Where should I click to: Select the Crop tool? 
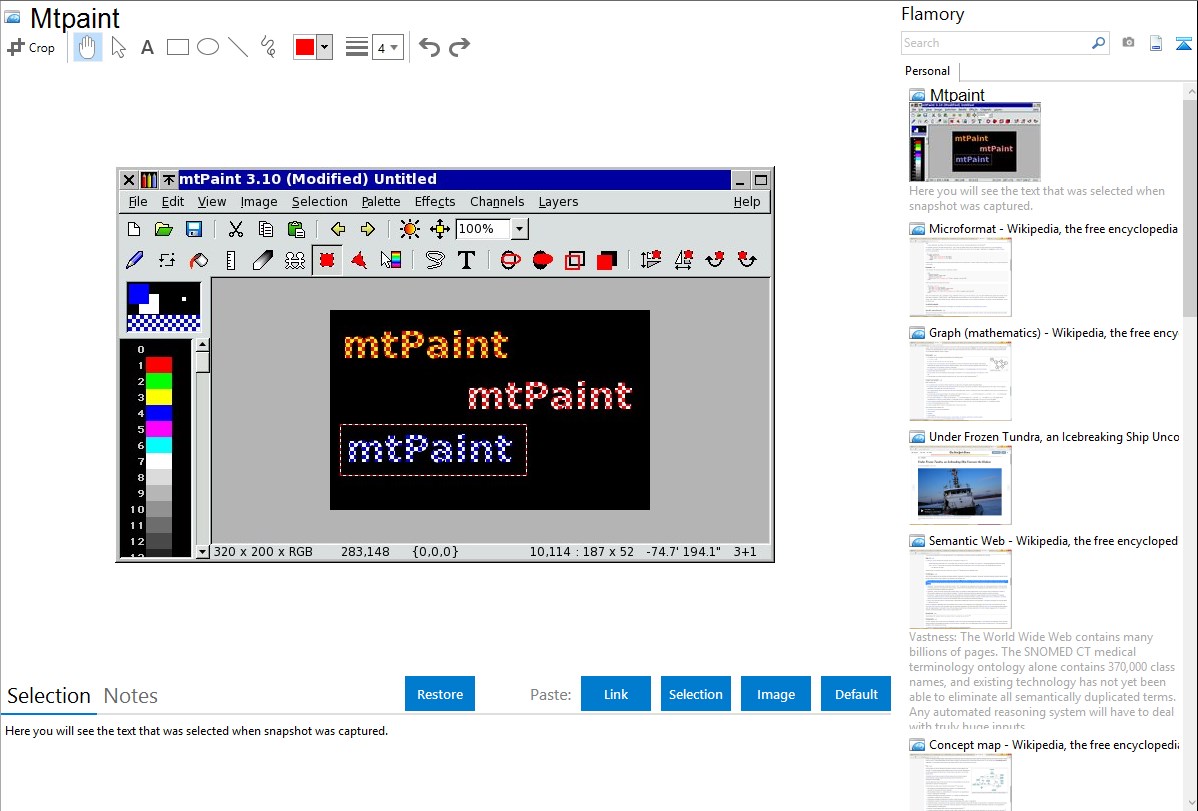pos(31,47)
